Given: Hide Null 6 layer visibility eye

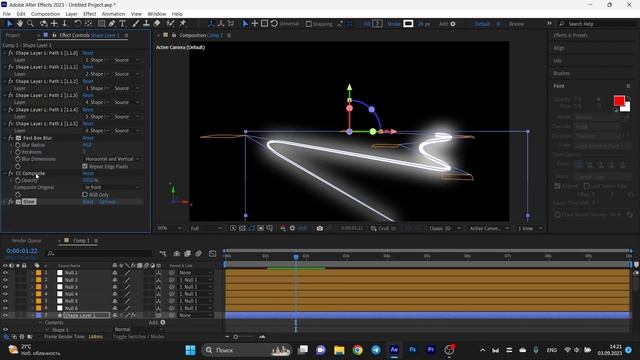Looking at the screenshot, I should coord(5,308).
